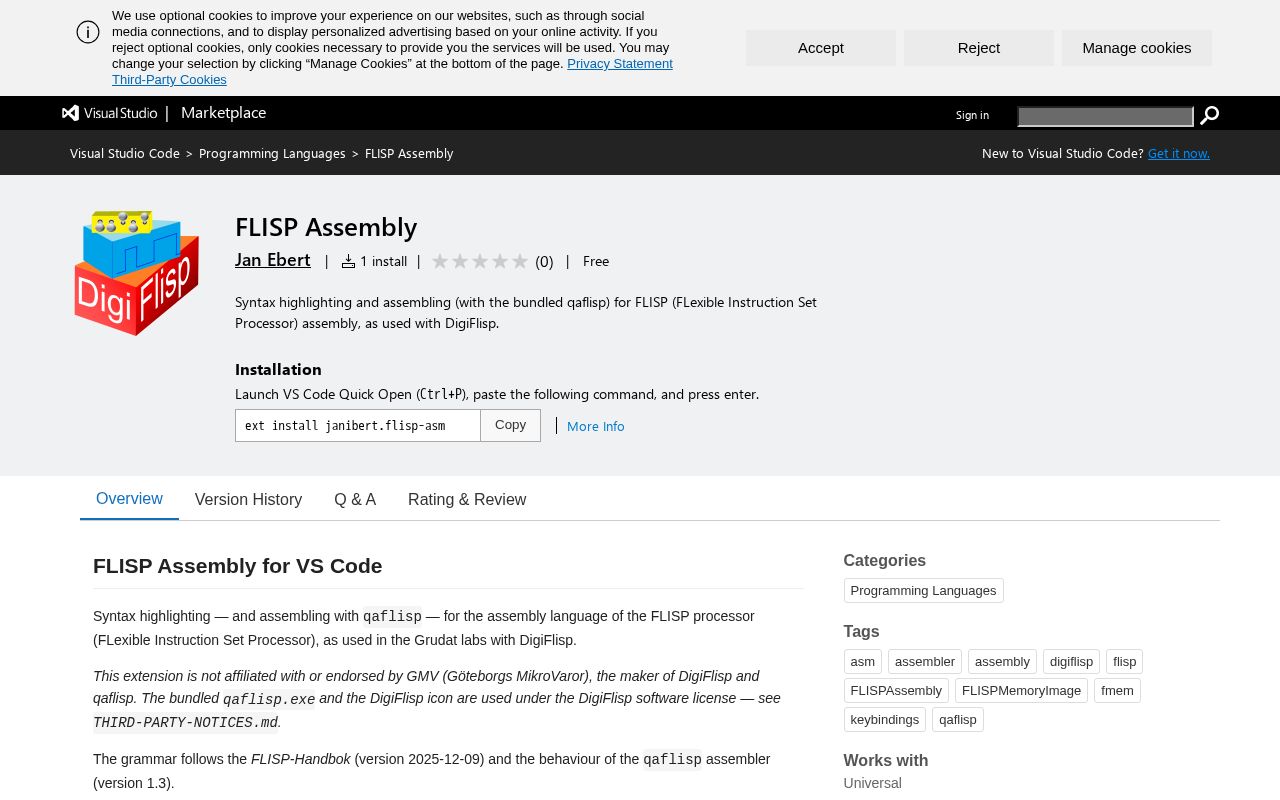Click the asm tag

pyautogui.click(x=863, y=662)
